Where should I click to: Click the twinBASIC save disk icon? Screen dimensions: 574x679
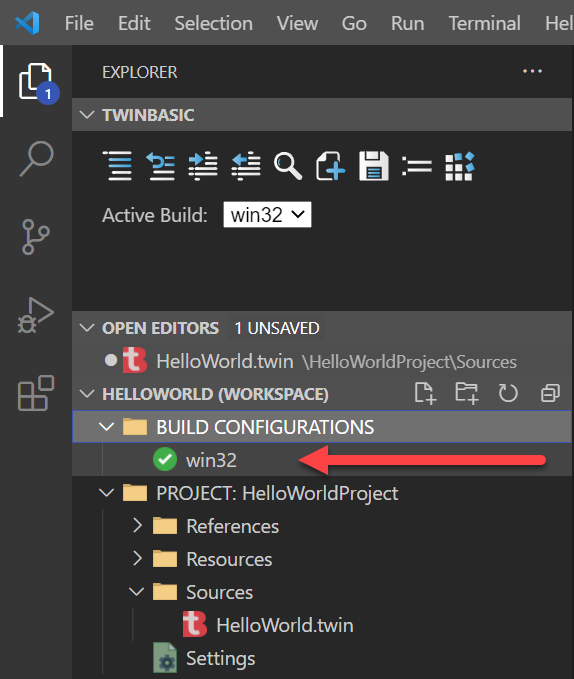(x=374, y=165)
